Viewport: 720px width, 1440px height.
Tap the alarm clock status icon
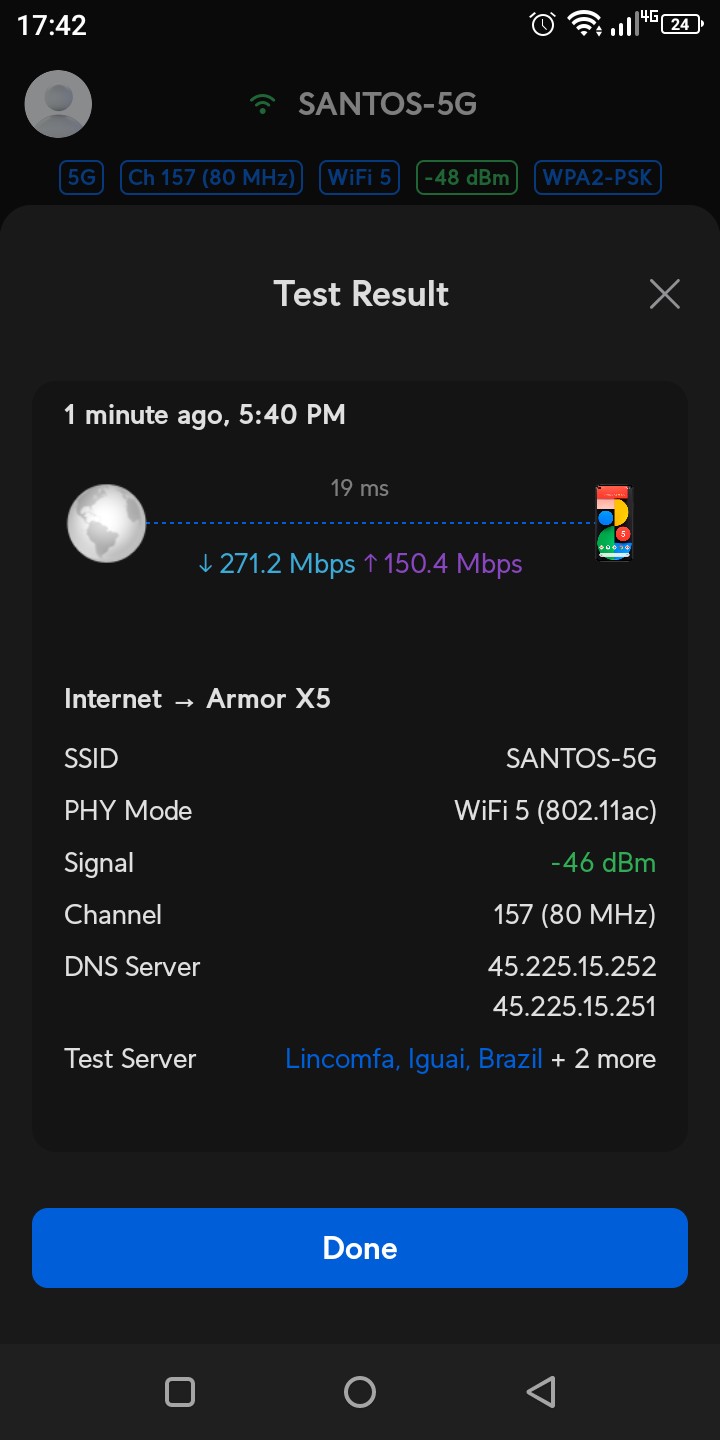pyautogui.click(x=543, y=24)
